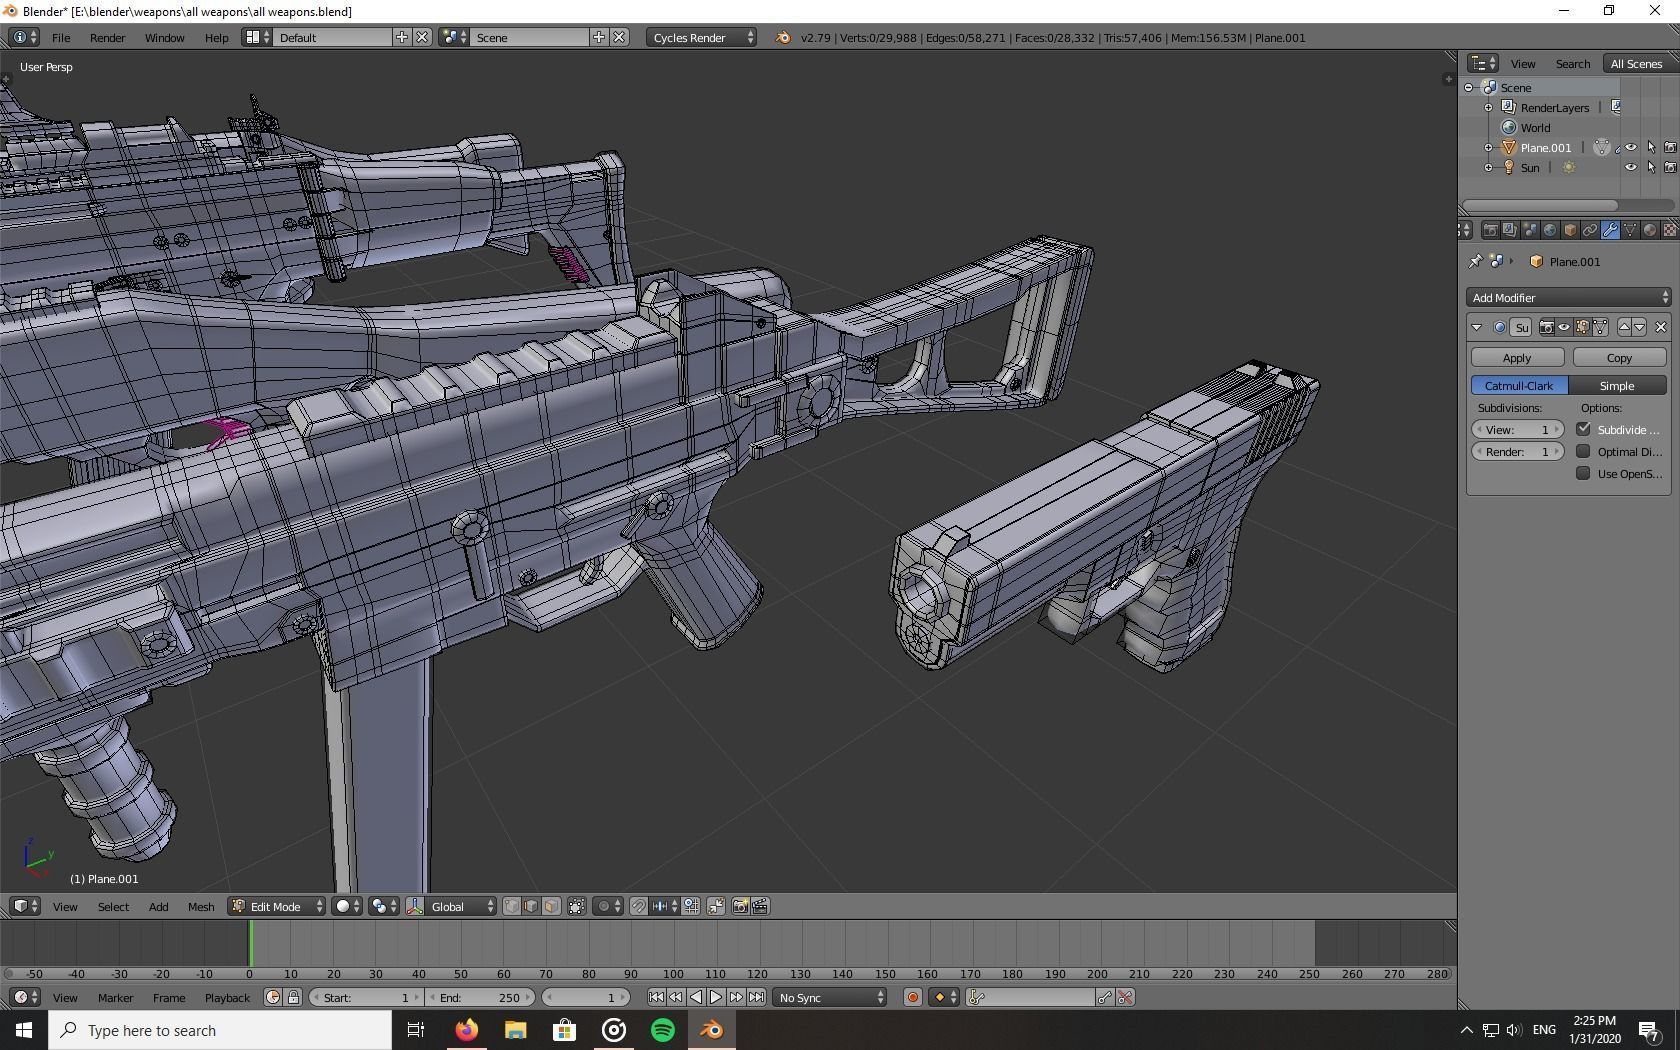The width and height of the screenshot is (1680, 1050).
Task: Toggle modifier use during render (camera)
Action: pyautogui.click(x=1546, y=327)
